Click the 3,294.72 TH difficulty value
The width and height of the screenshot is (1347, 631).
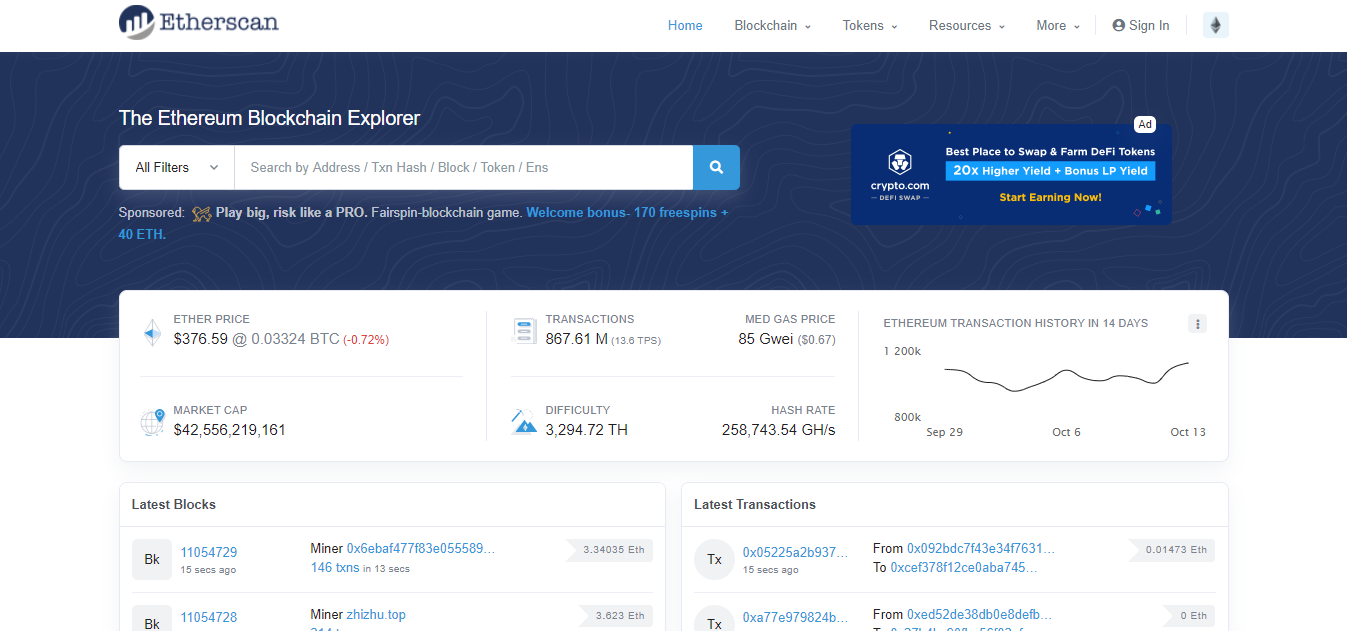(x=586, y=430)
